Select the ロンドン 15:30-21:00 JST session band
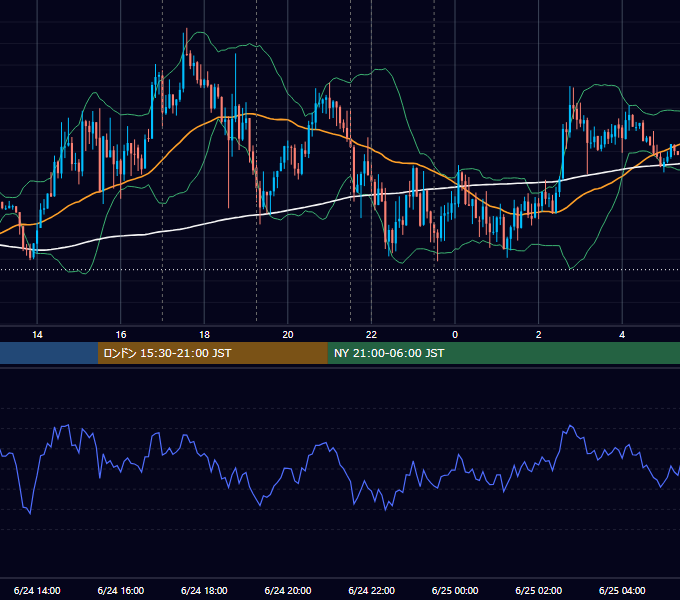Viewport: 680px width, 600px height. (212, 353)
